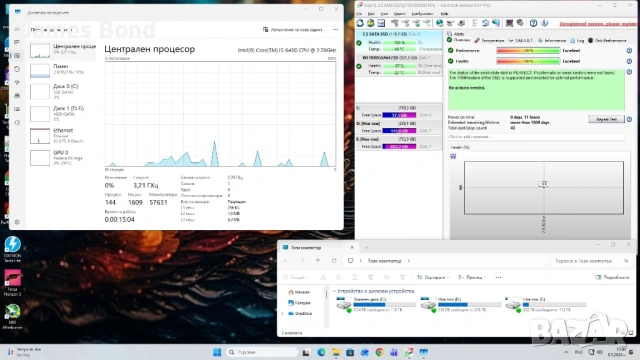Select drive (D:) in File Explorer
Viewport: 640px width, 360px height.
tap(461, 304)
